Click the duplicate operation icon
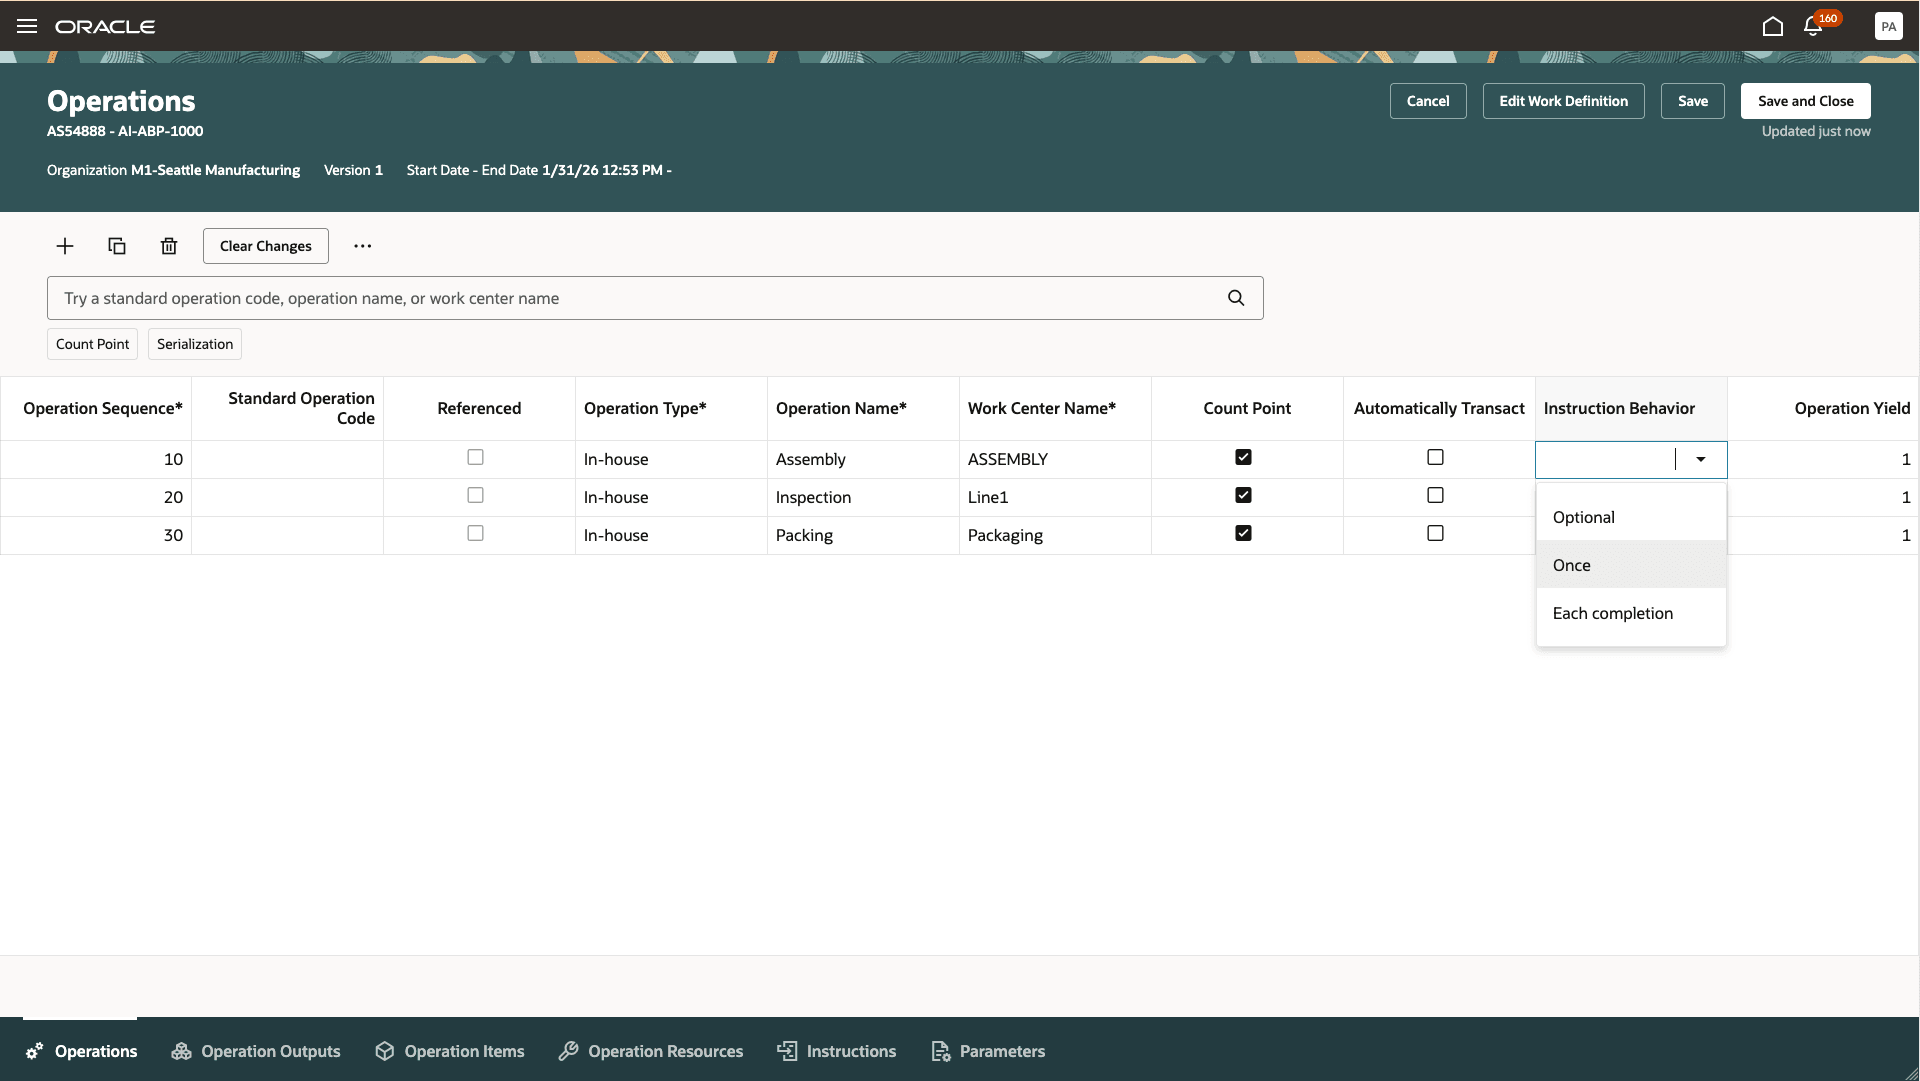This screenshot has width=1920, height=1081. (x=117, y=246)
